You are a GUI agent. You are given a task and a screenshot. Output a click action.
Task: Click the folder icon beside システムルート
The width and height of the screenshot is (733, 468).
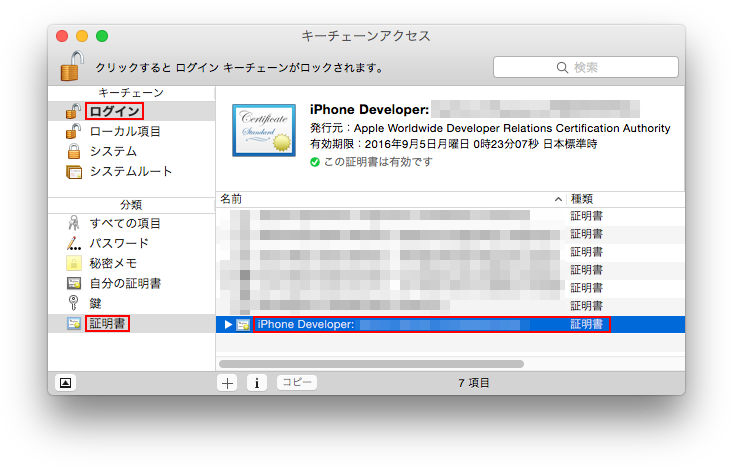pos(74,172)
